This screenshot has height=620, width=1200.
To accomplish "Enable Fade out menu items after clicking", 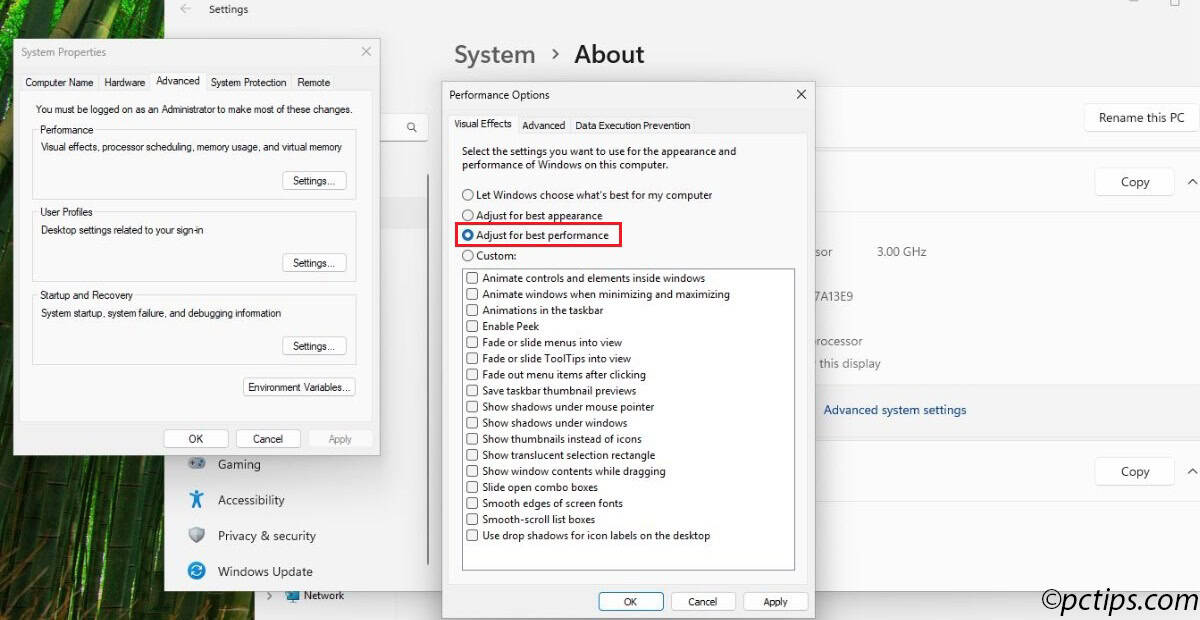I will tap(472, 374).
